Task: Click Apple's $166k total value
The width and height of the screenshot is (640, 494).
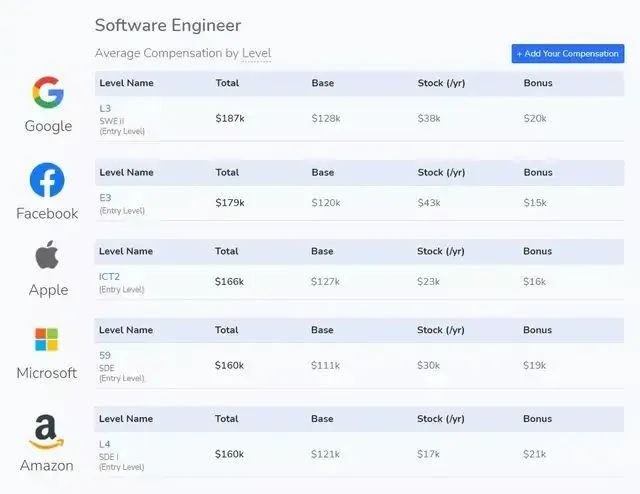Action: coord(229,282)
